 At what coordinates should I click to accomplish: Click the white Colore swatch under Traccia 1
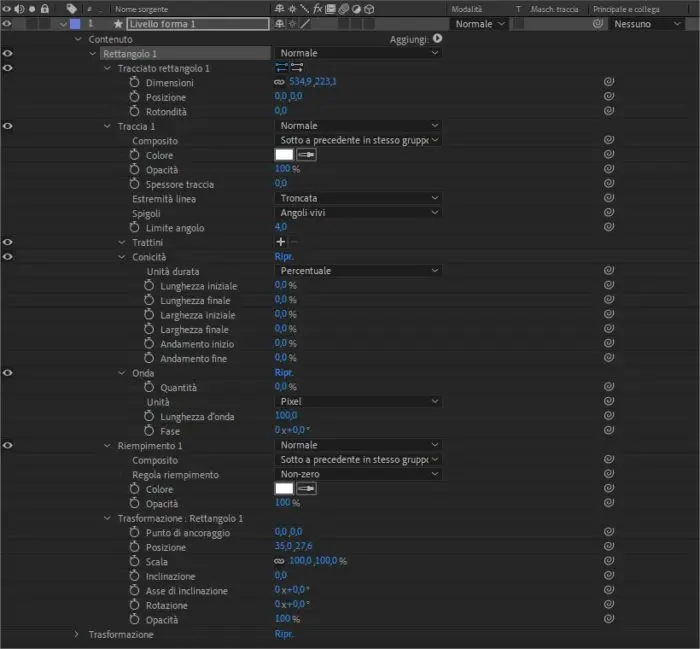coord(284,154)
